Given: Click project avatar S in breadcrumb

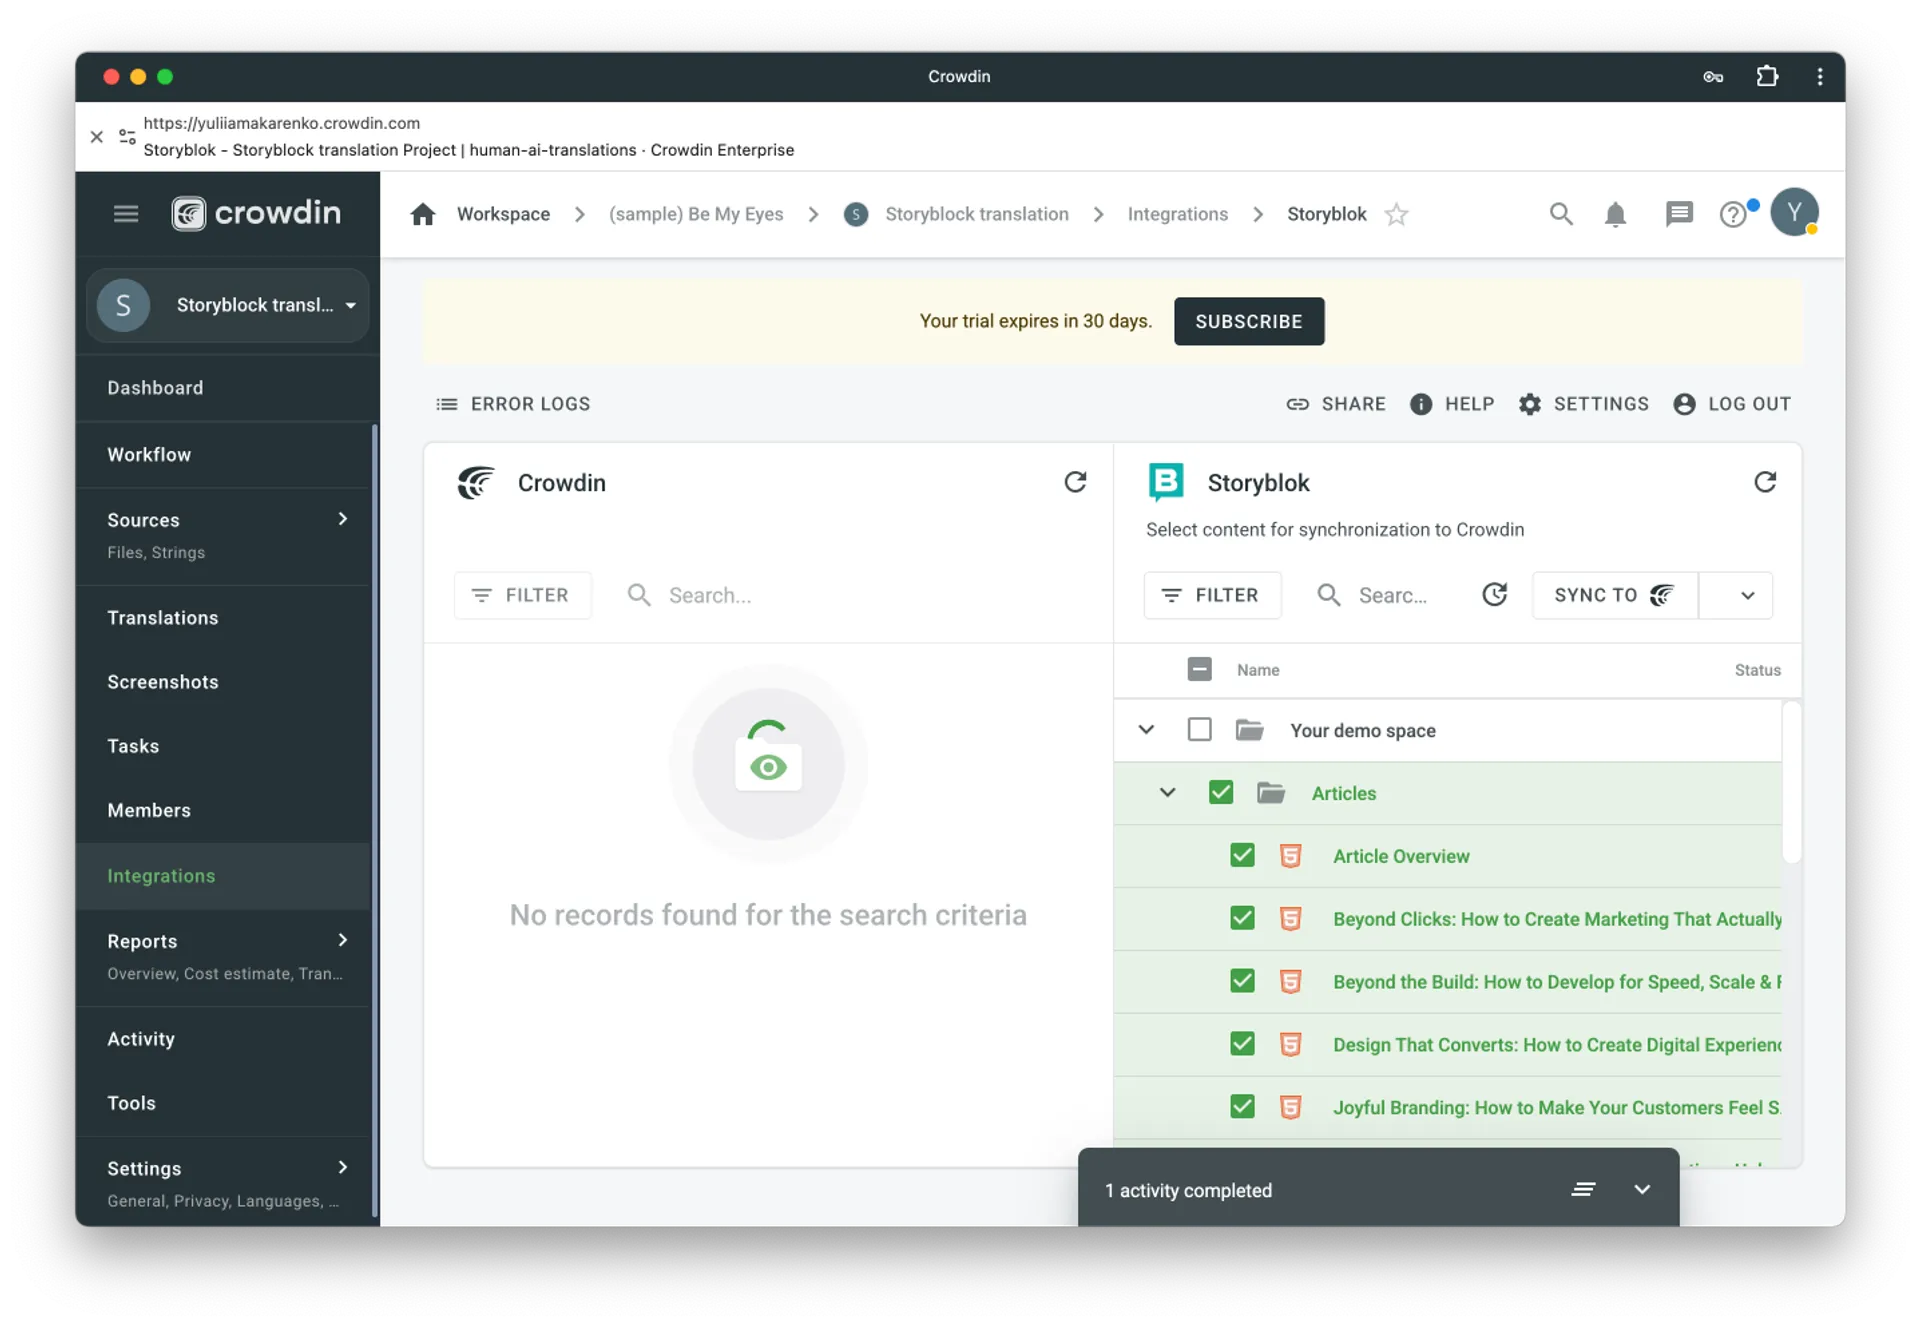Looking at the screenshot, I should point(856,214).
